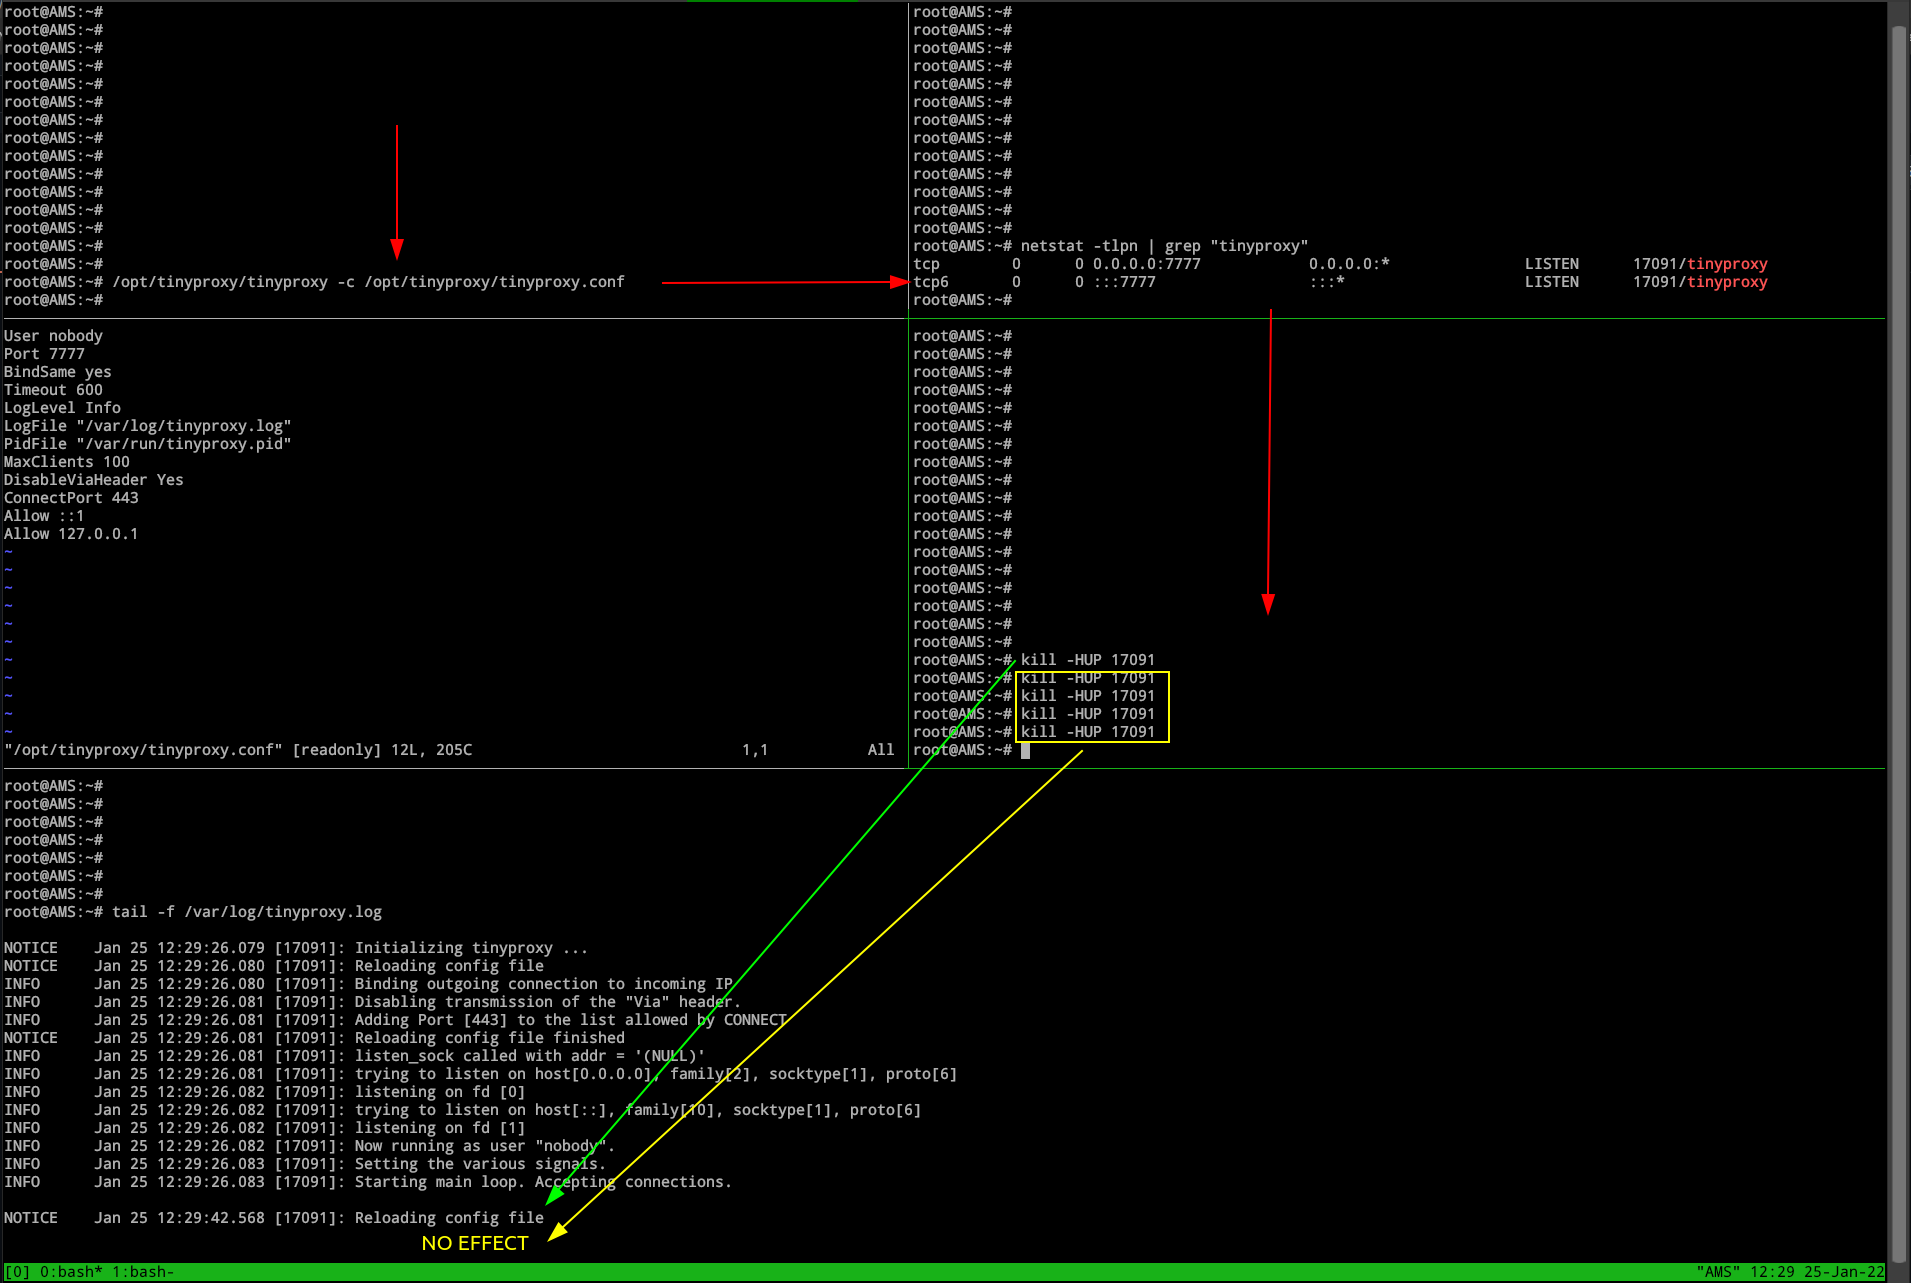Click the 'trying to listen on host[0.0.0.0]' line
Viewport: 1911px width, 1283px height.
pyautogui.click(x=480, y=1074)
